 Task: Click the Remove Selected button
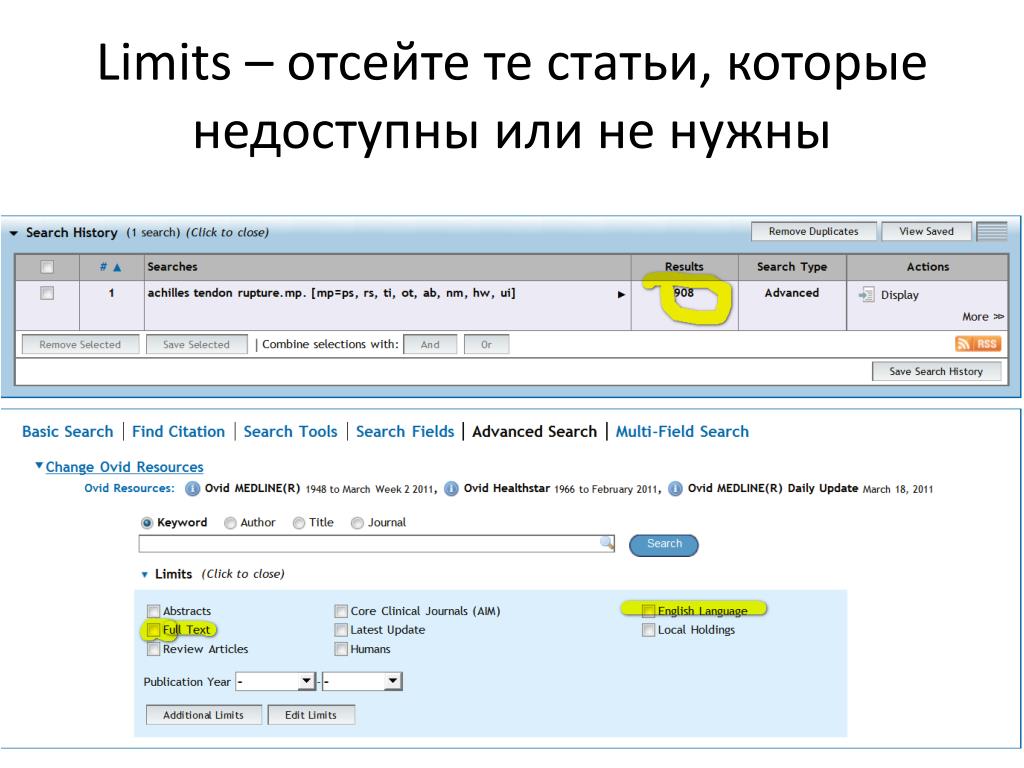coord(80,344)
